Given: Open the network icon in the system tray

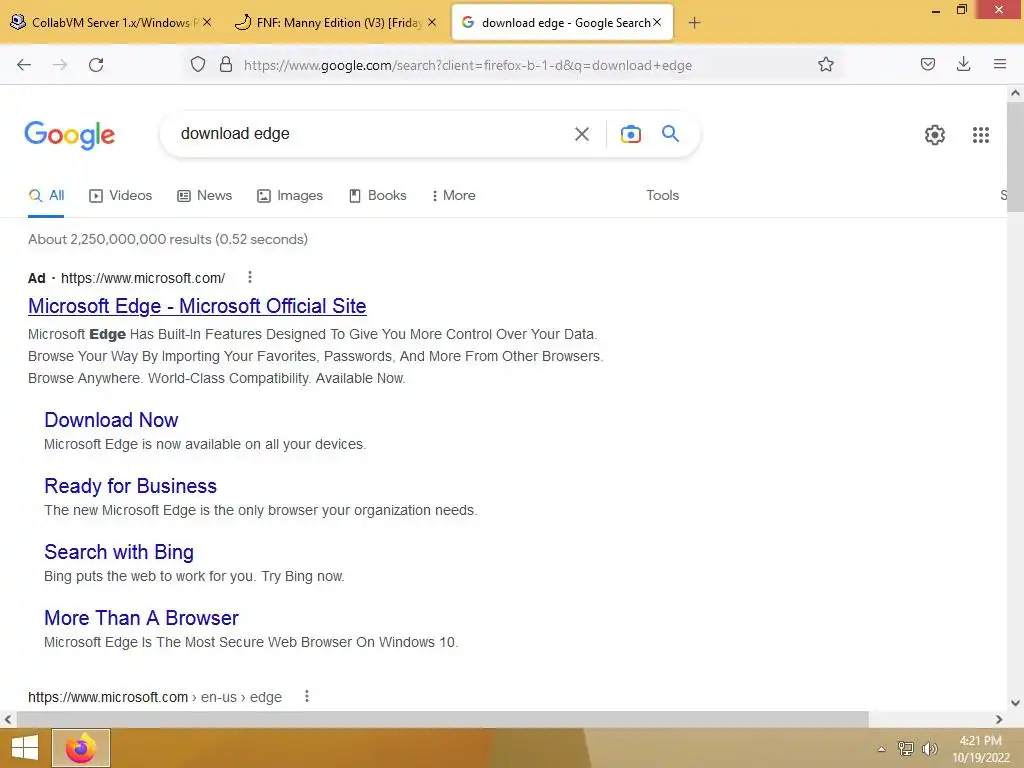Looking at the screenshot, I should (906, 748).
